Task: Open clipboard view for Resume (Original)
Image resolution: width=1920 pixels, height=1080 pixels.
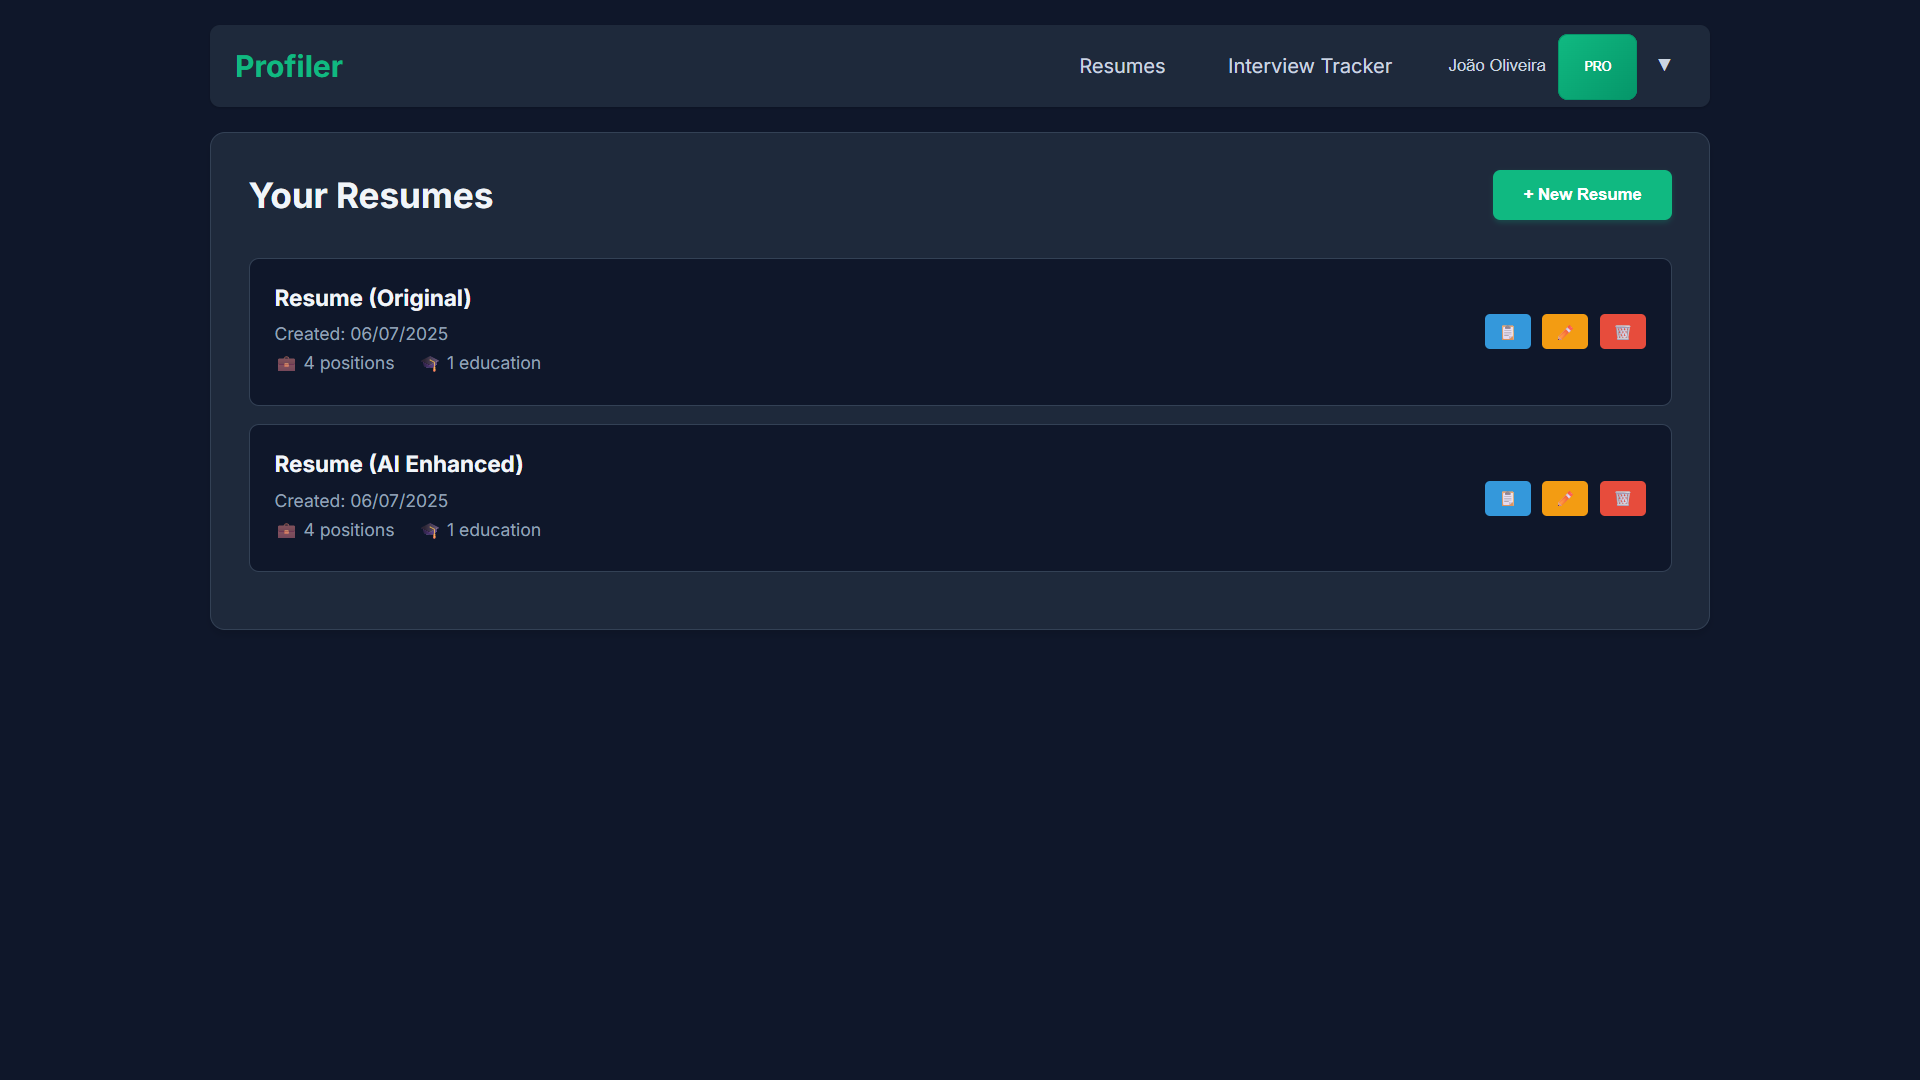Action: [1507, 331]
